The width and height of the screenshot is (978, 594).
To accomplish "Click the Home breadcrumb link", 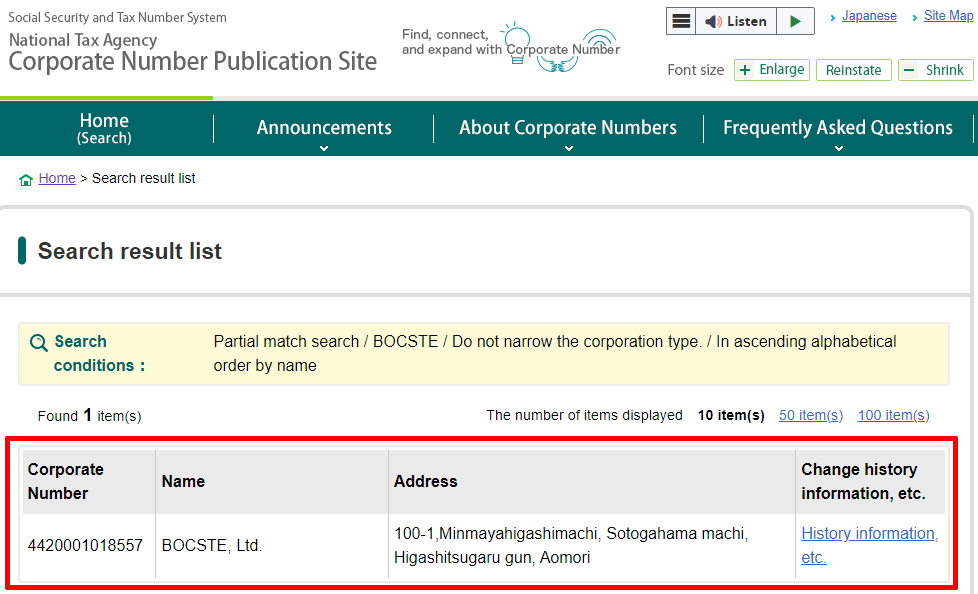I will pyautogui.click(x=57, y=178).
